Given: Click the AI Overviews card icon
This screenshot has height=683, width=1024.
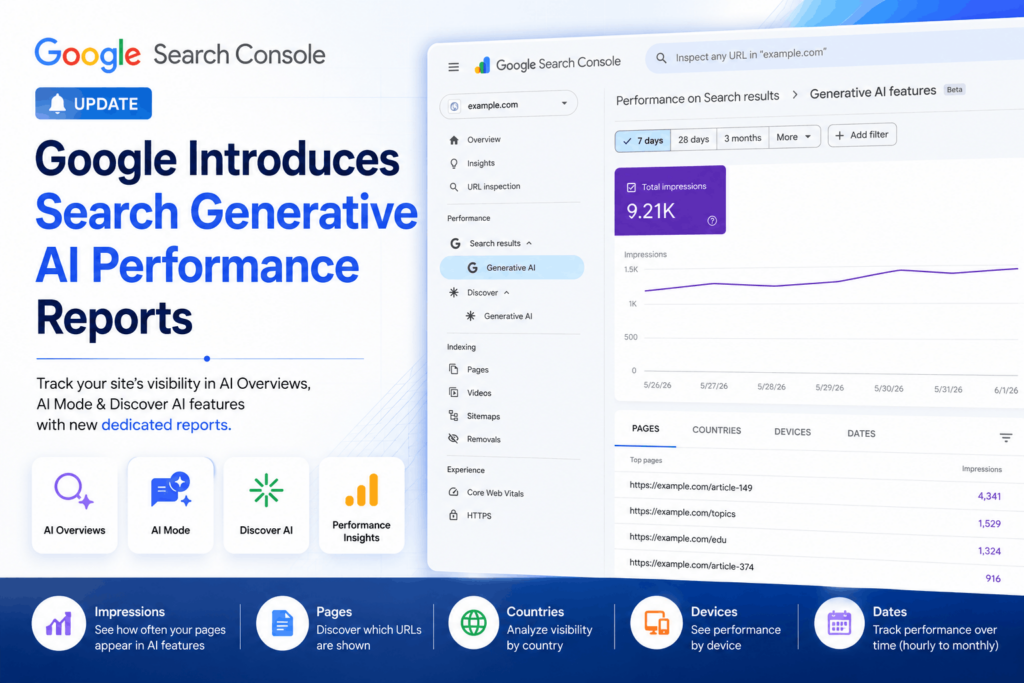Looking at the screenshot, I should pyautogui.click(x=74, y=490).
